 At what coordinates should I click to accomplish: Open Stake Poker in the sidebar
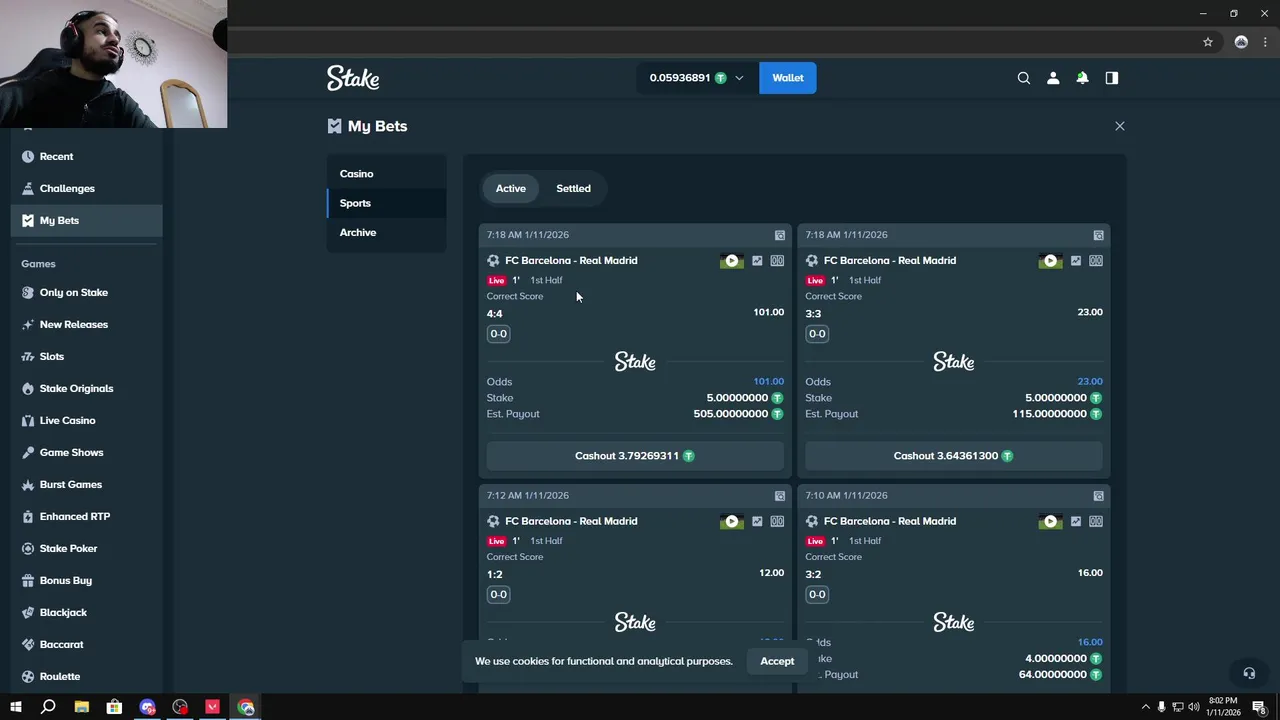[x=87, y=549]
